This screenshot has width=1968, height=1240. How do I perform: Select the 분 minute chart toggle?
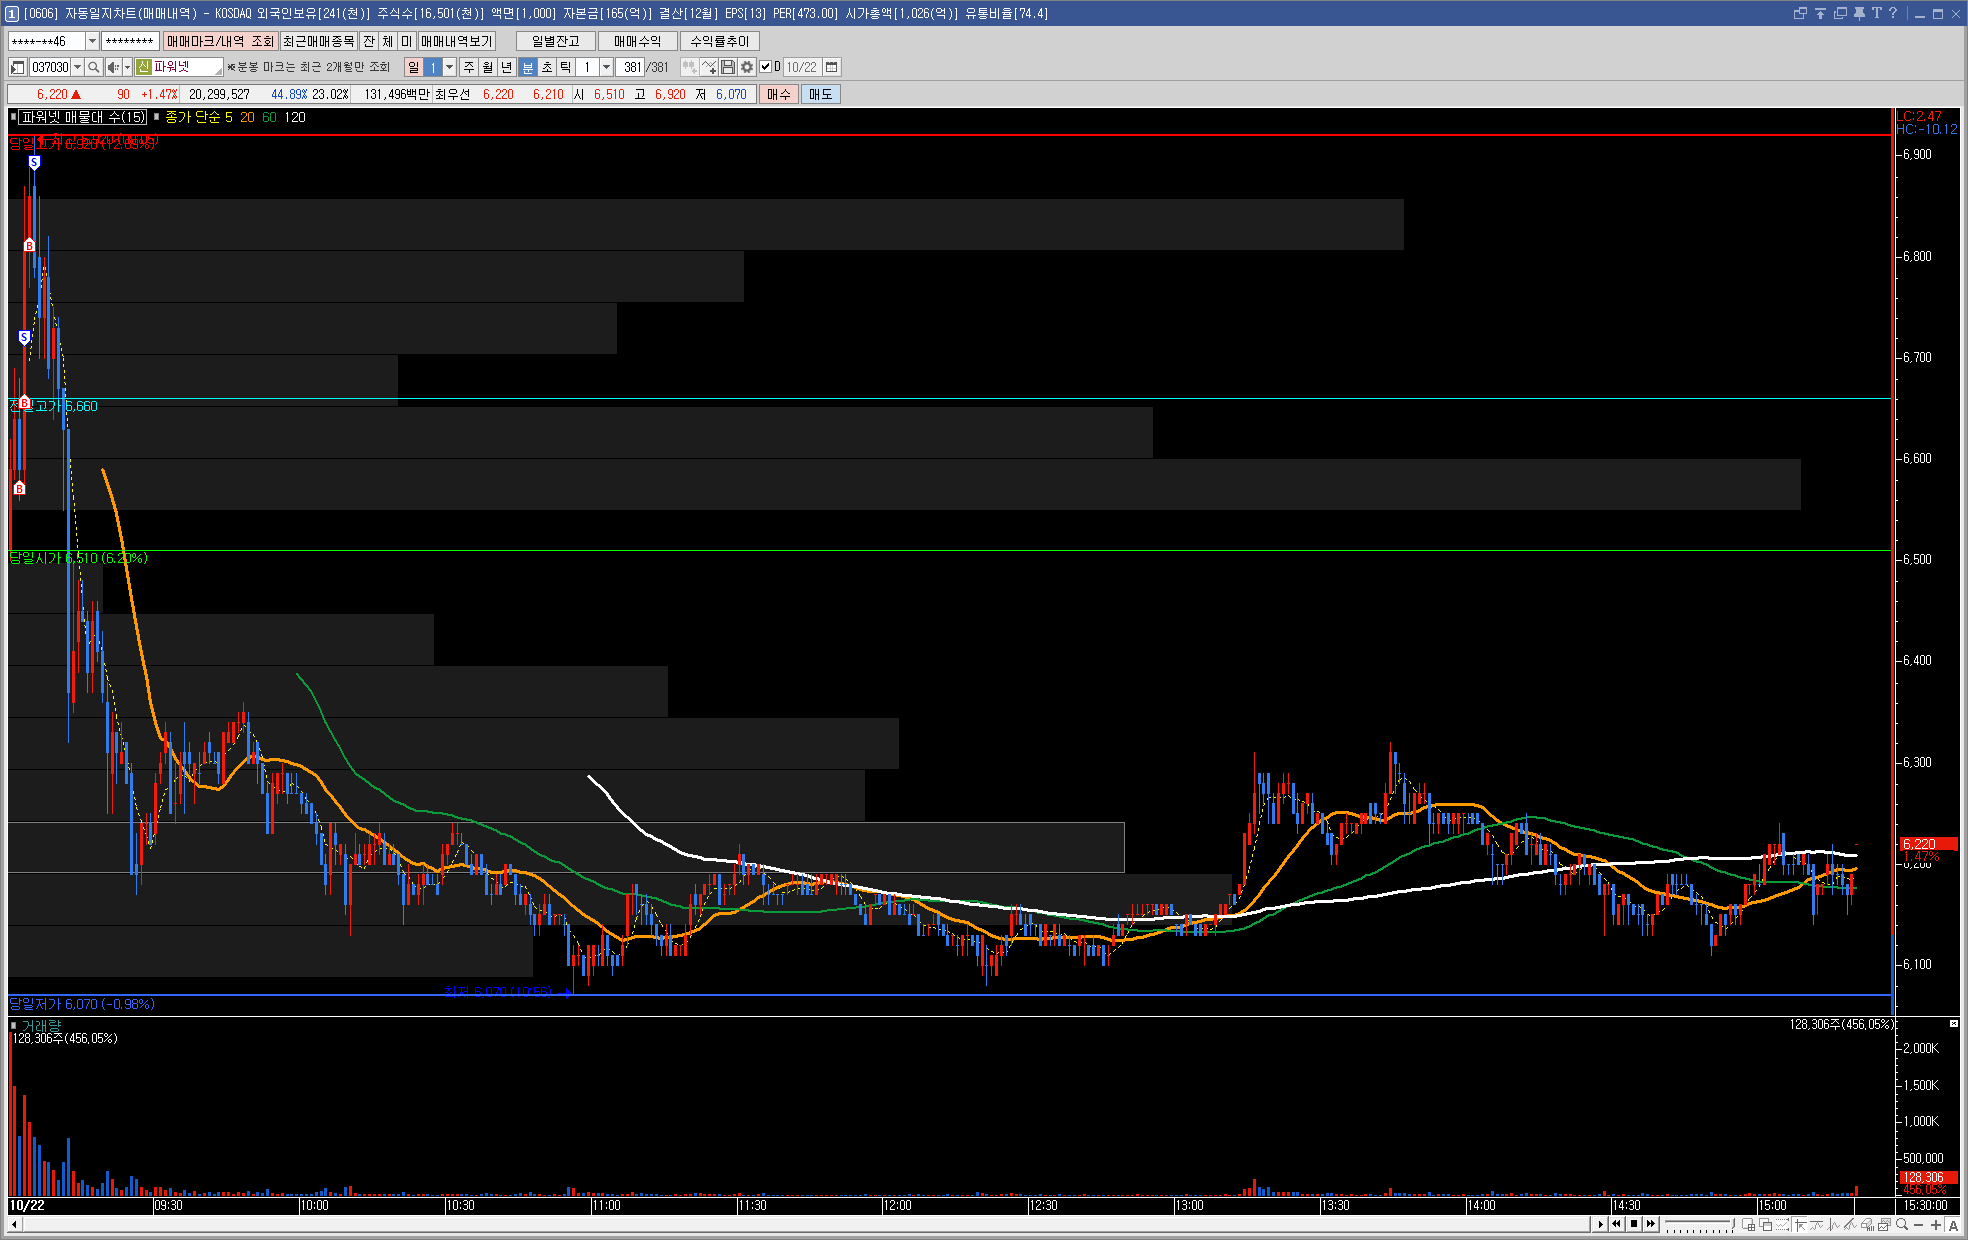click(528, 67)
